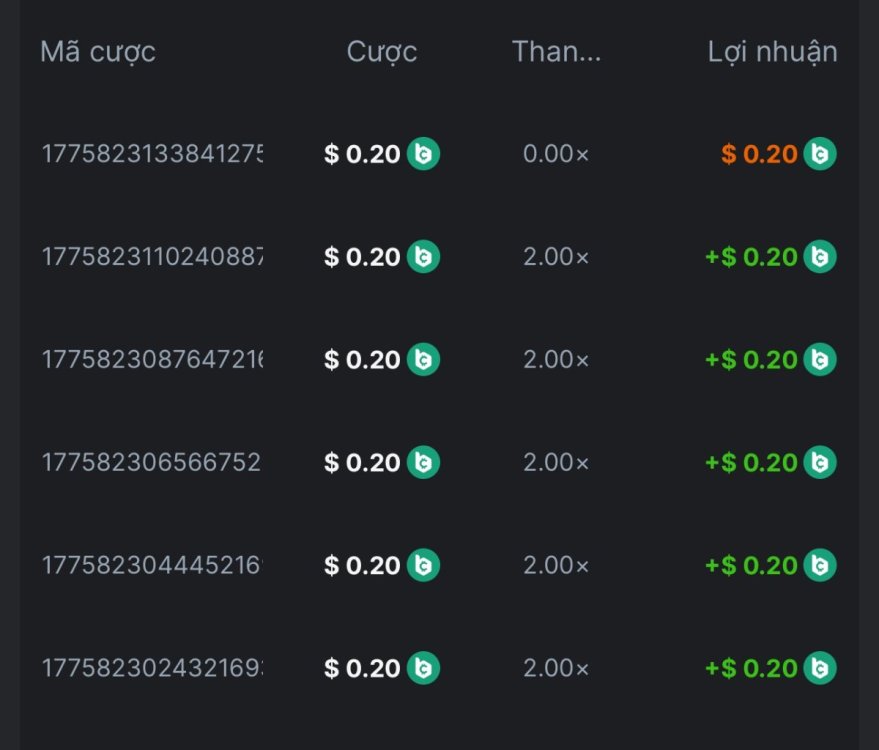Select the truncated "Than..." column header
This screenshot has height=750, width=879.
click(x=557, y=52)
